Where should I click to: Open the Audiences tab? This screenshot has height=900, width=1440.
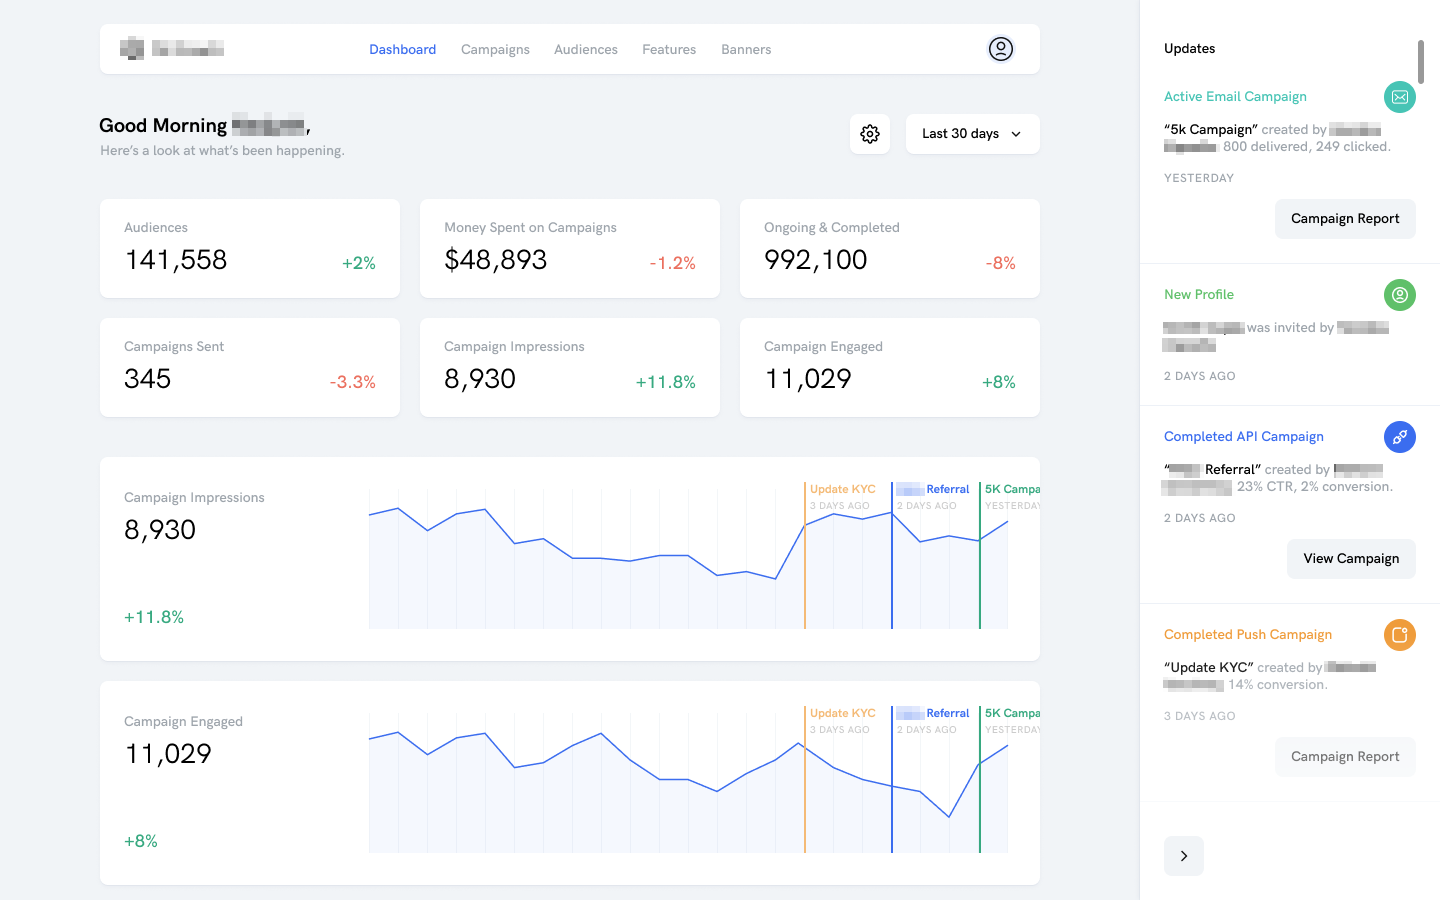[x=585, y=50]
